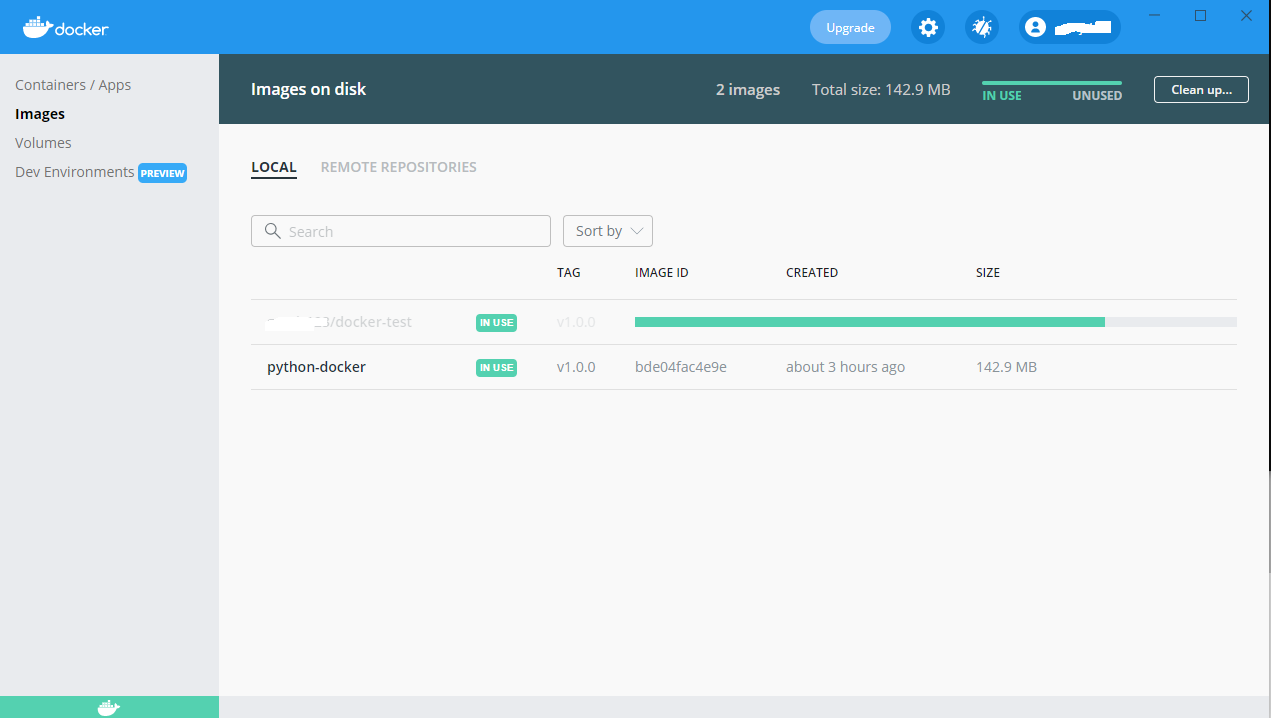The image size is (1271, 718).
Task: Open the user account profile button
Action: click(1069, 27)
